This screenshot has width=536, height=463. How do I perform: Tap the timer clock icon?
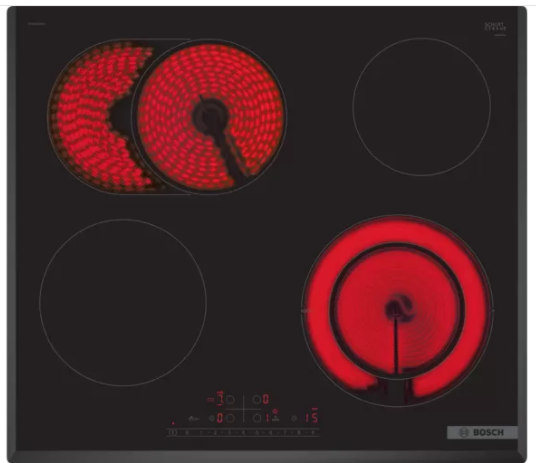coord(294,418)
